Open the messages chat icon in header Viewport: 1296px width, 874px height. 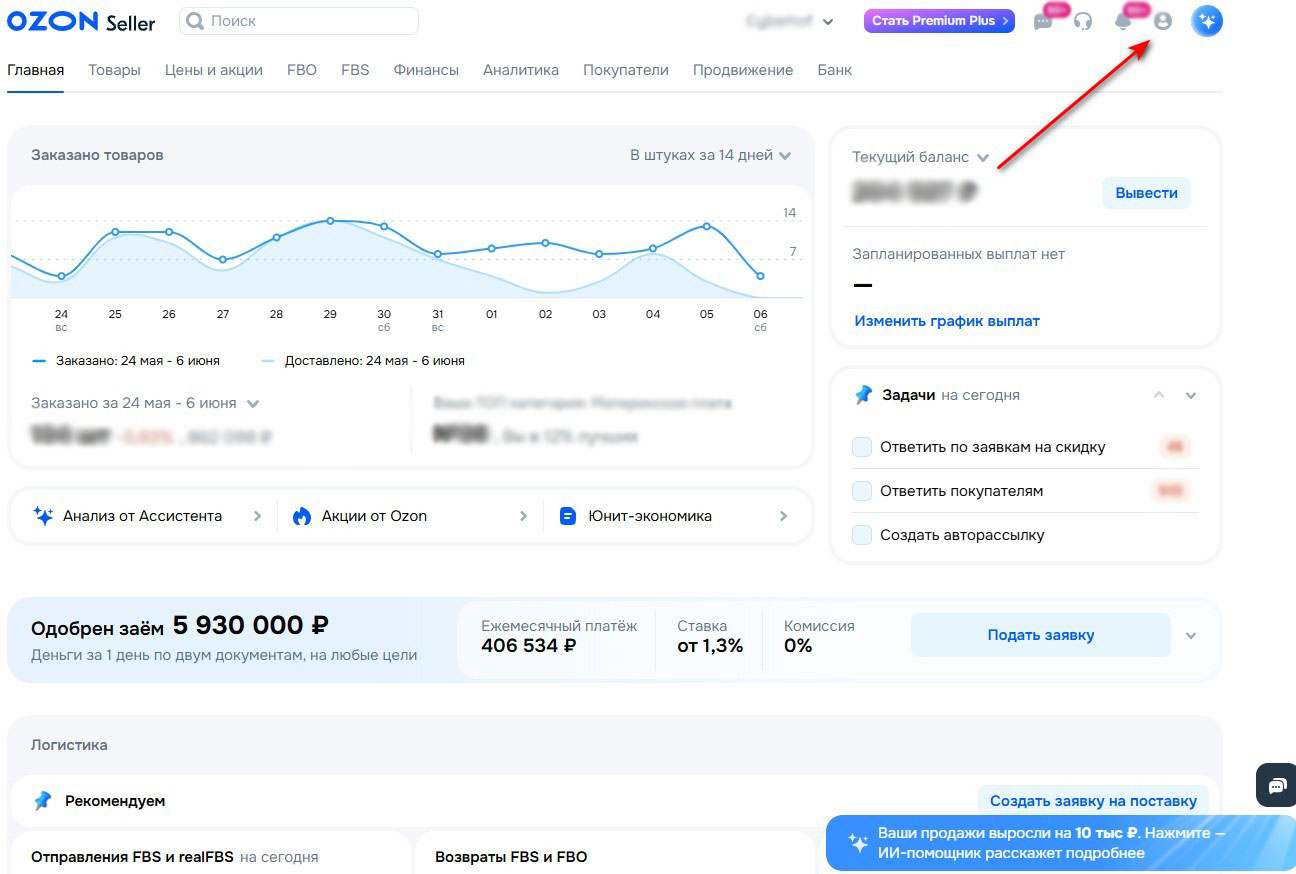click(x=1043, y=21)
